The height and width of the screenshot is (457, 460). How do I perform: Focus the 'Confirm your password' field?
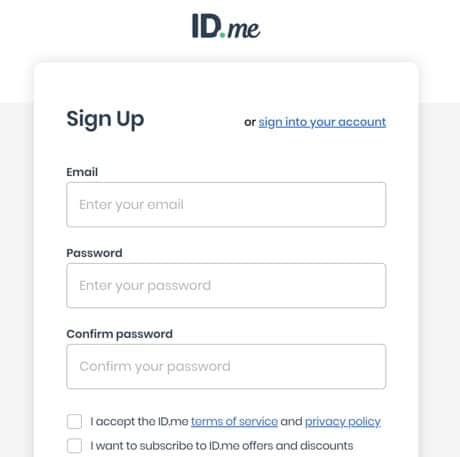coord(226,367)
